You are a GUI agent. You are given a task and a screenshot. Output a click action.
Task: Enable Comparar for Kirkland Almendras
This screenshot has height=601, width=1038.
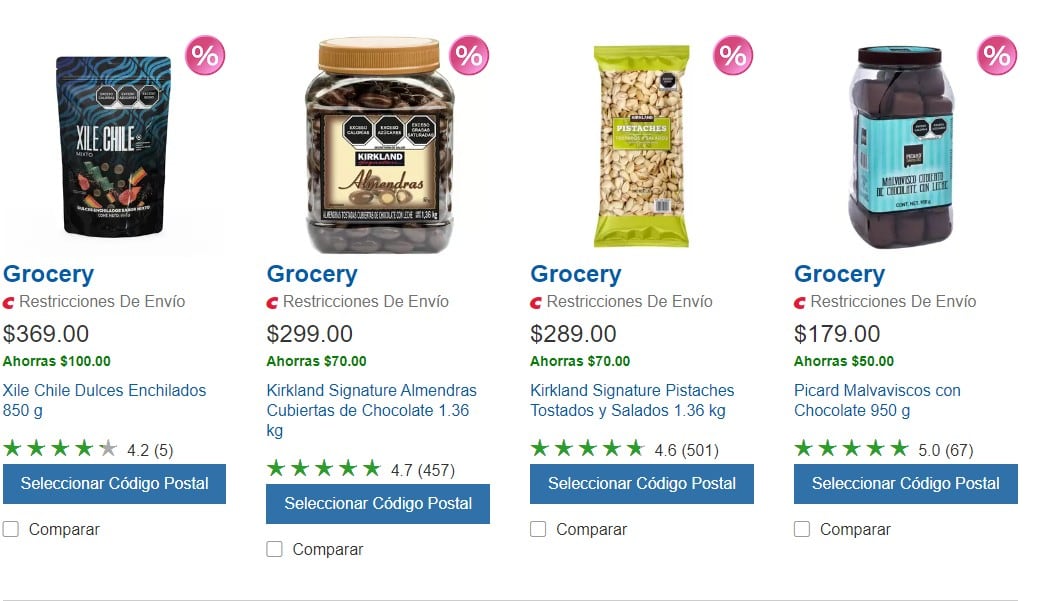275,549
